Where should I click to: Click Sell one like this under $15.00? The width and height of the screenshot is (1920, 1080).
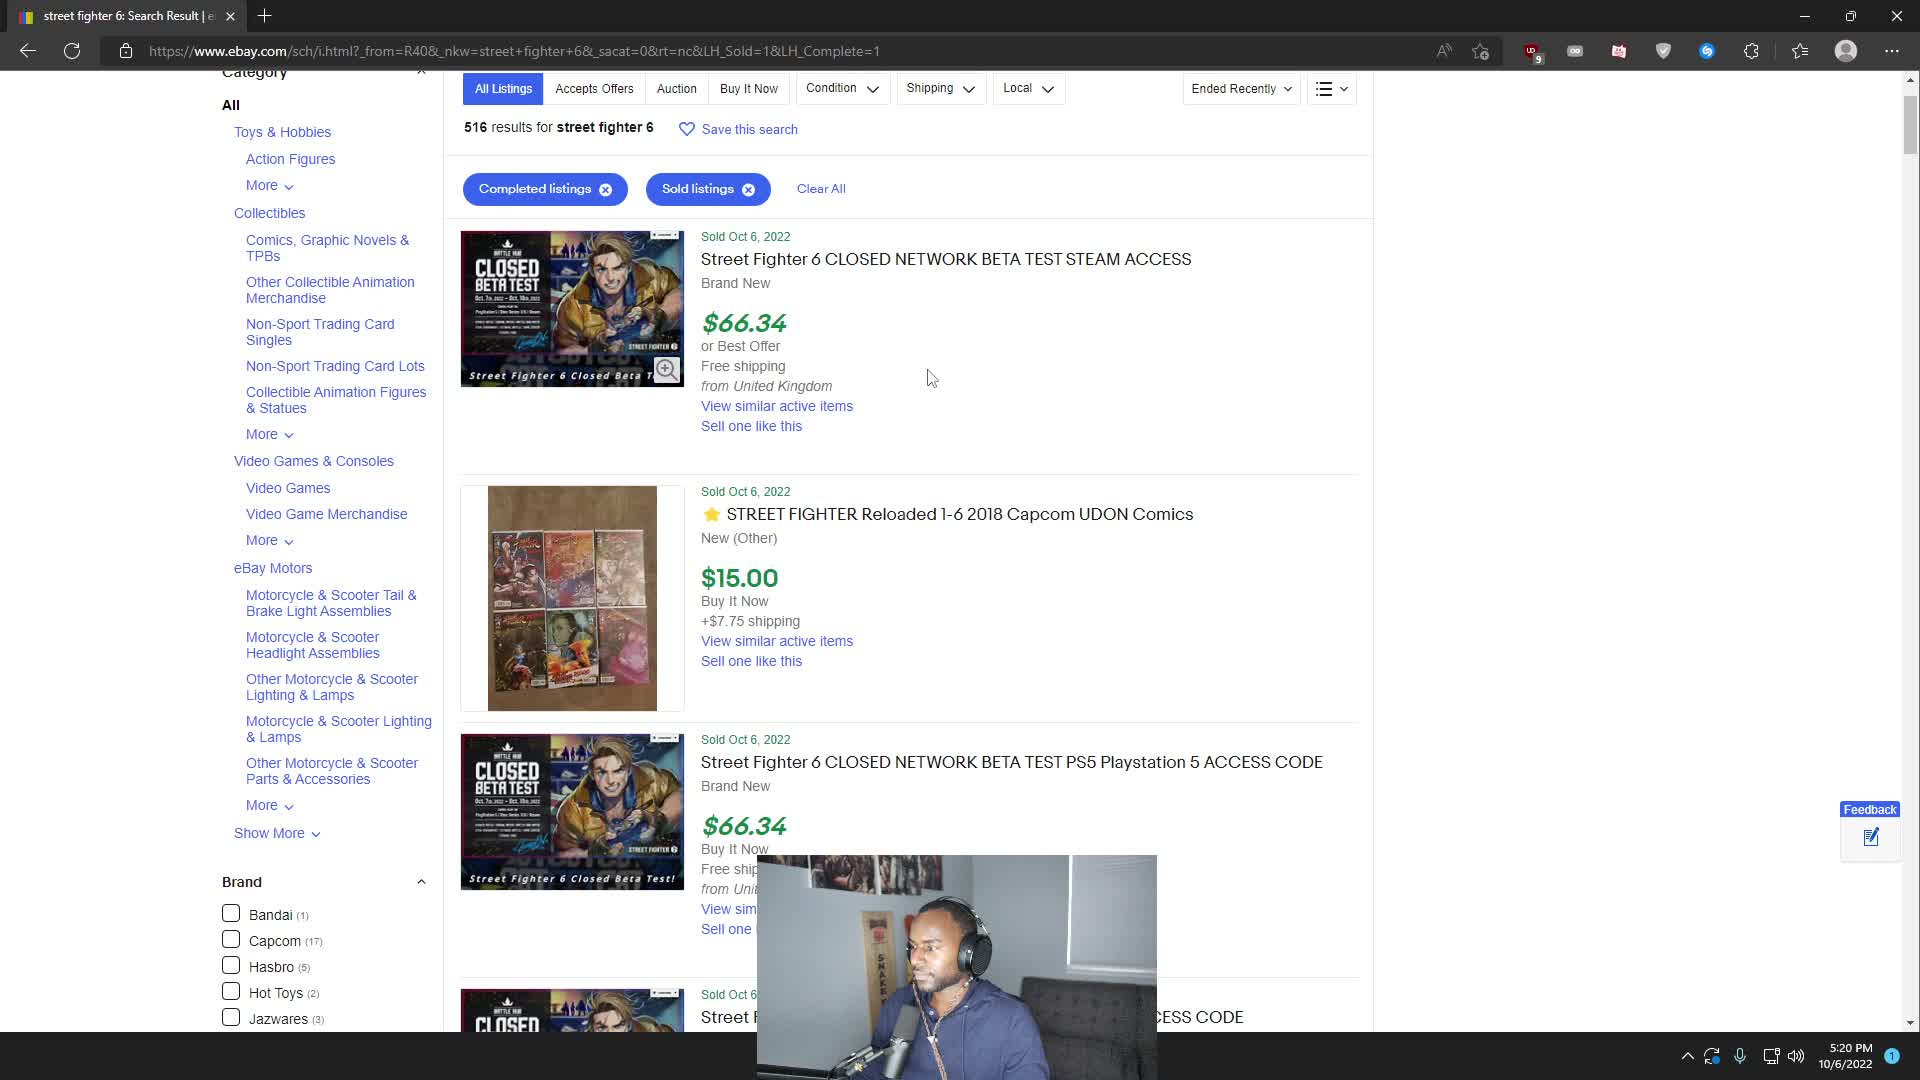pyautogui.click(x=751, y=661)
